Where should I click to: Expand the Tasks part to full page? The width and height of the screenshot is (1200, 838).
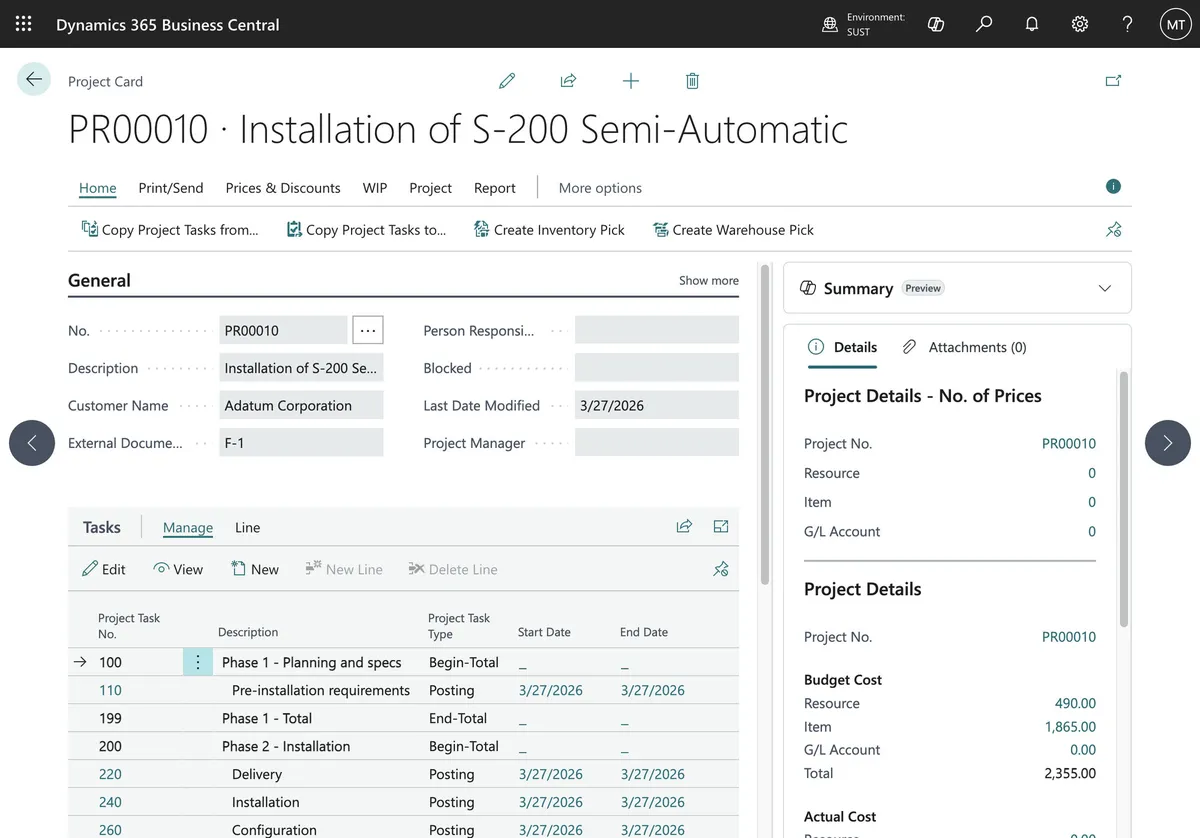721,527
